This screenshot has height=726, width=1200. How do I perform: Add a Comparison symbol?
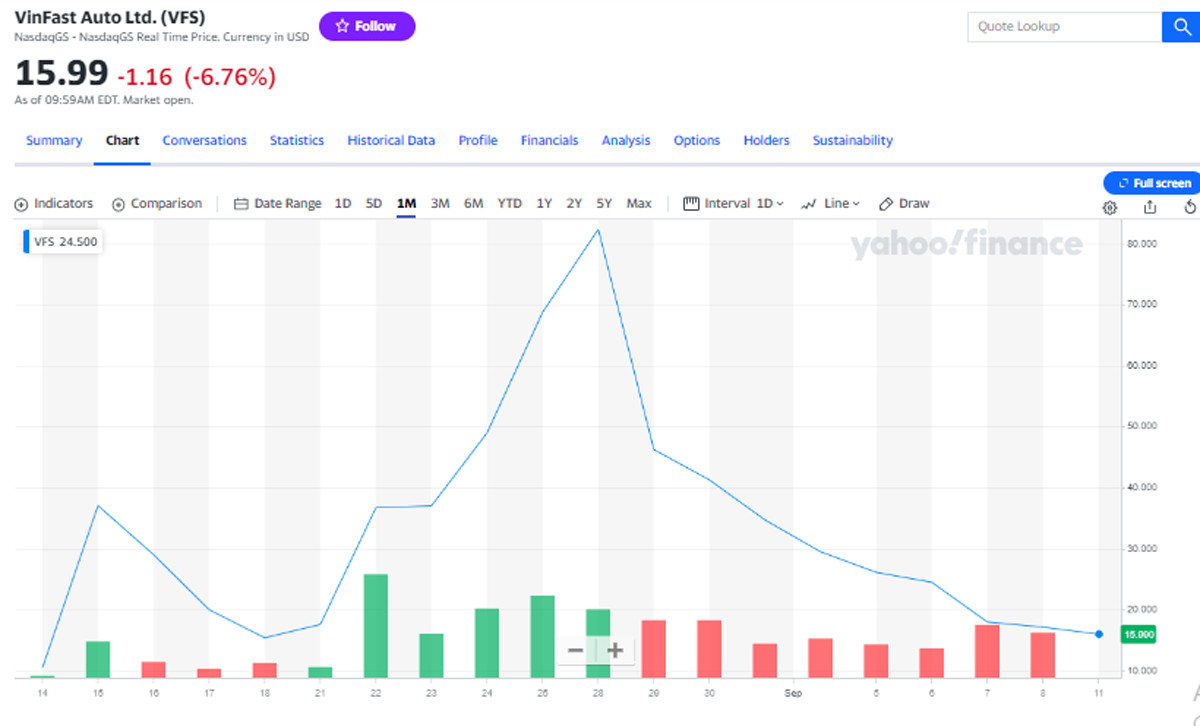click(157, 203)
